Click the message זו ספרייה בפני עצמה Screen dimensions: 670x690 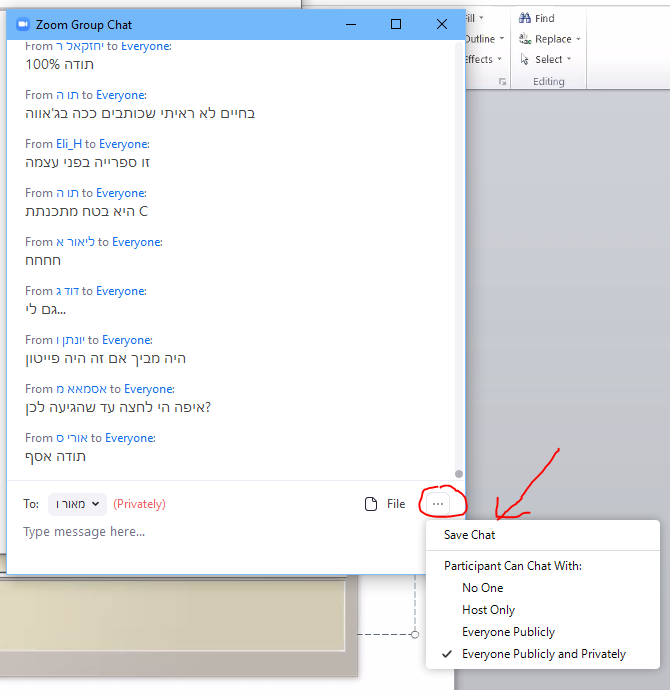[x=88, y=162]
